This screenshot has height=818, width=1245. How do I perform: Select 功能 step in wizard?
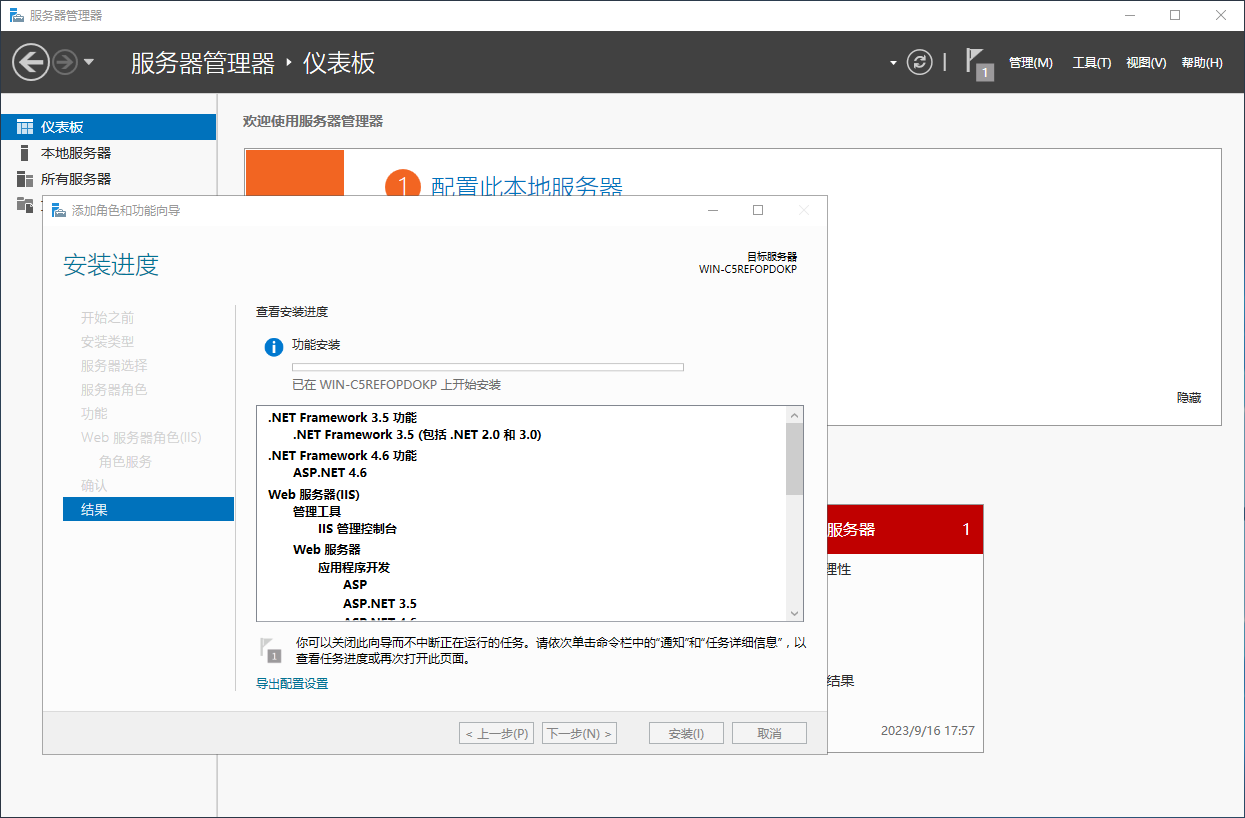(x=94, y=414)
